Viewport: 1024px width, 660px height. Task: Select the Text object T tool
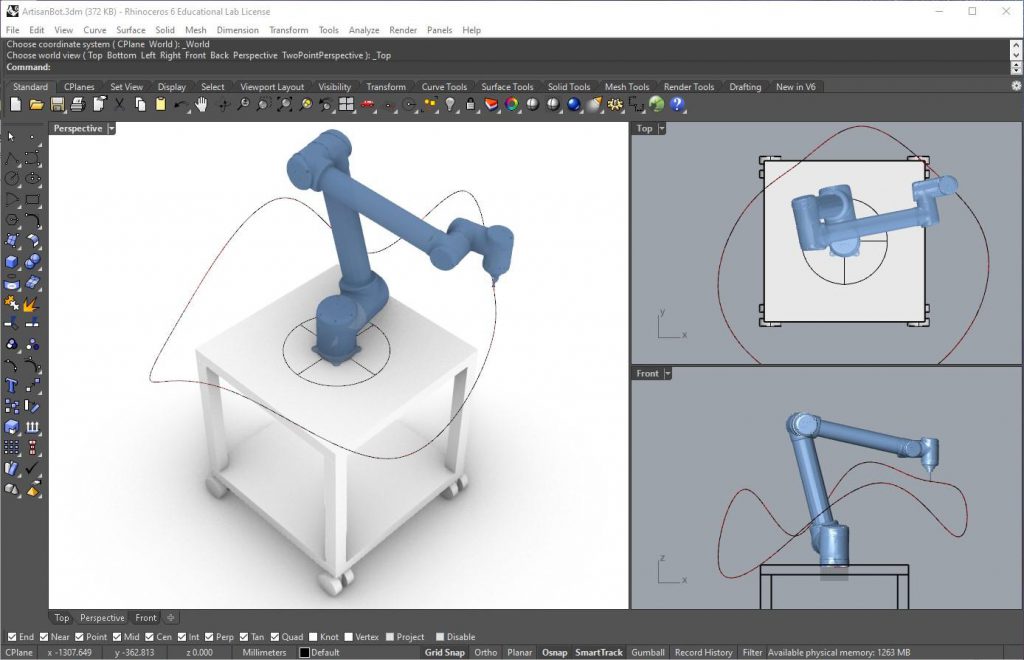tap(11, 386)
